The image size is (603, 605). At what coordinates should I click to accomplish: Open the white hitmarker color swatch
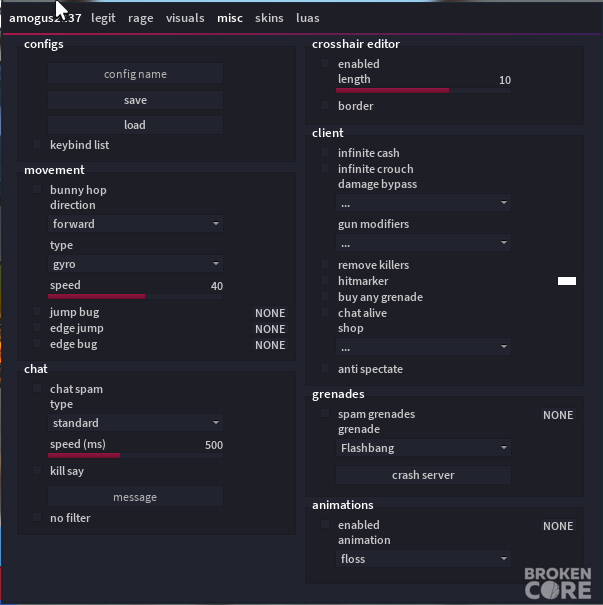pyautogui.click(x=567, y=281)
